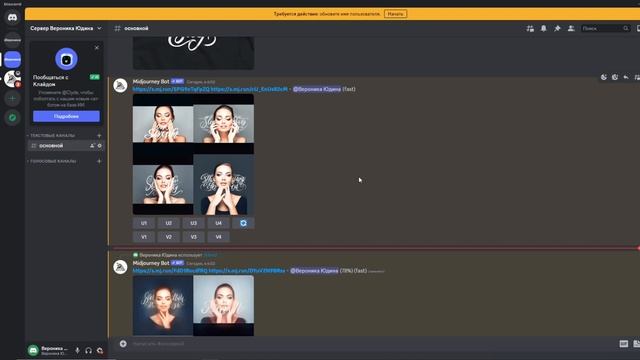Select the highlighted blue server icon
Screen dimensions: 640x360
(x=12, y=60)
